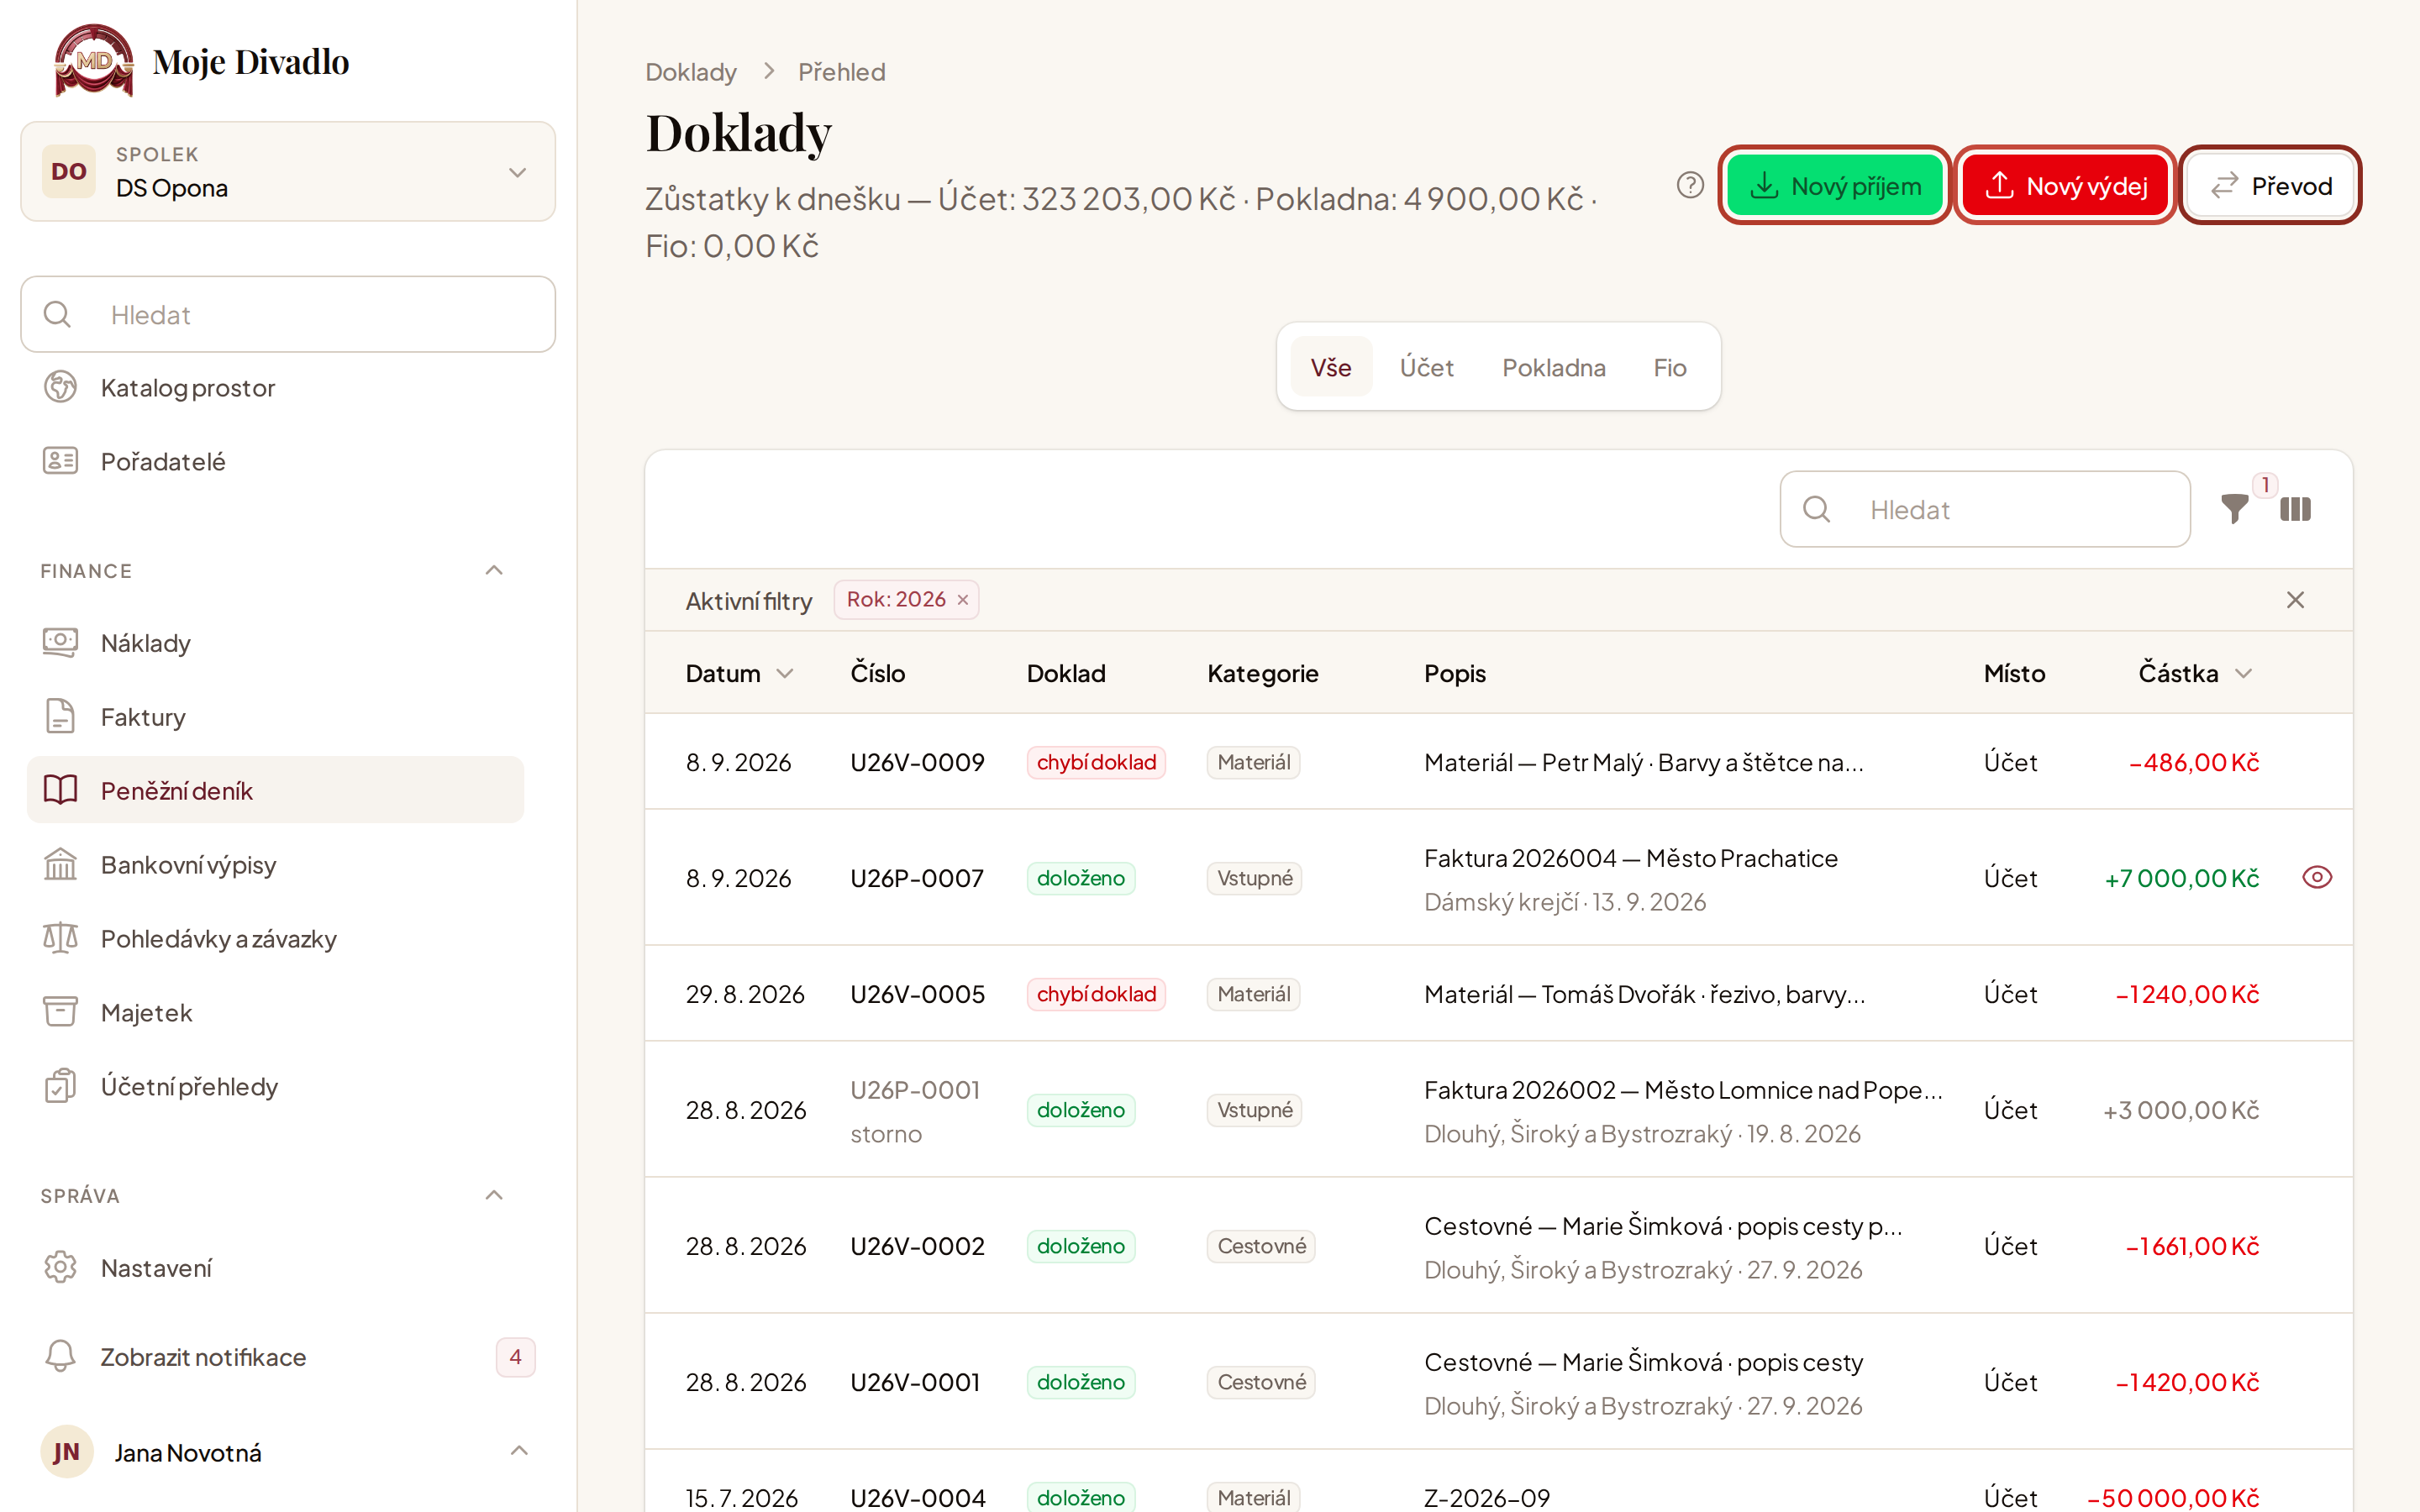The width and height of the screenshot is (2420, 1512).
Task: Open the table filter funnel icon
Action: (2234, 509)
